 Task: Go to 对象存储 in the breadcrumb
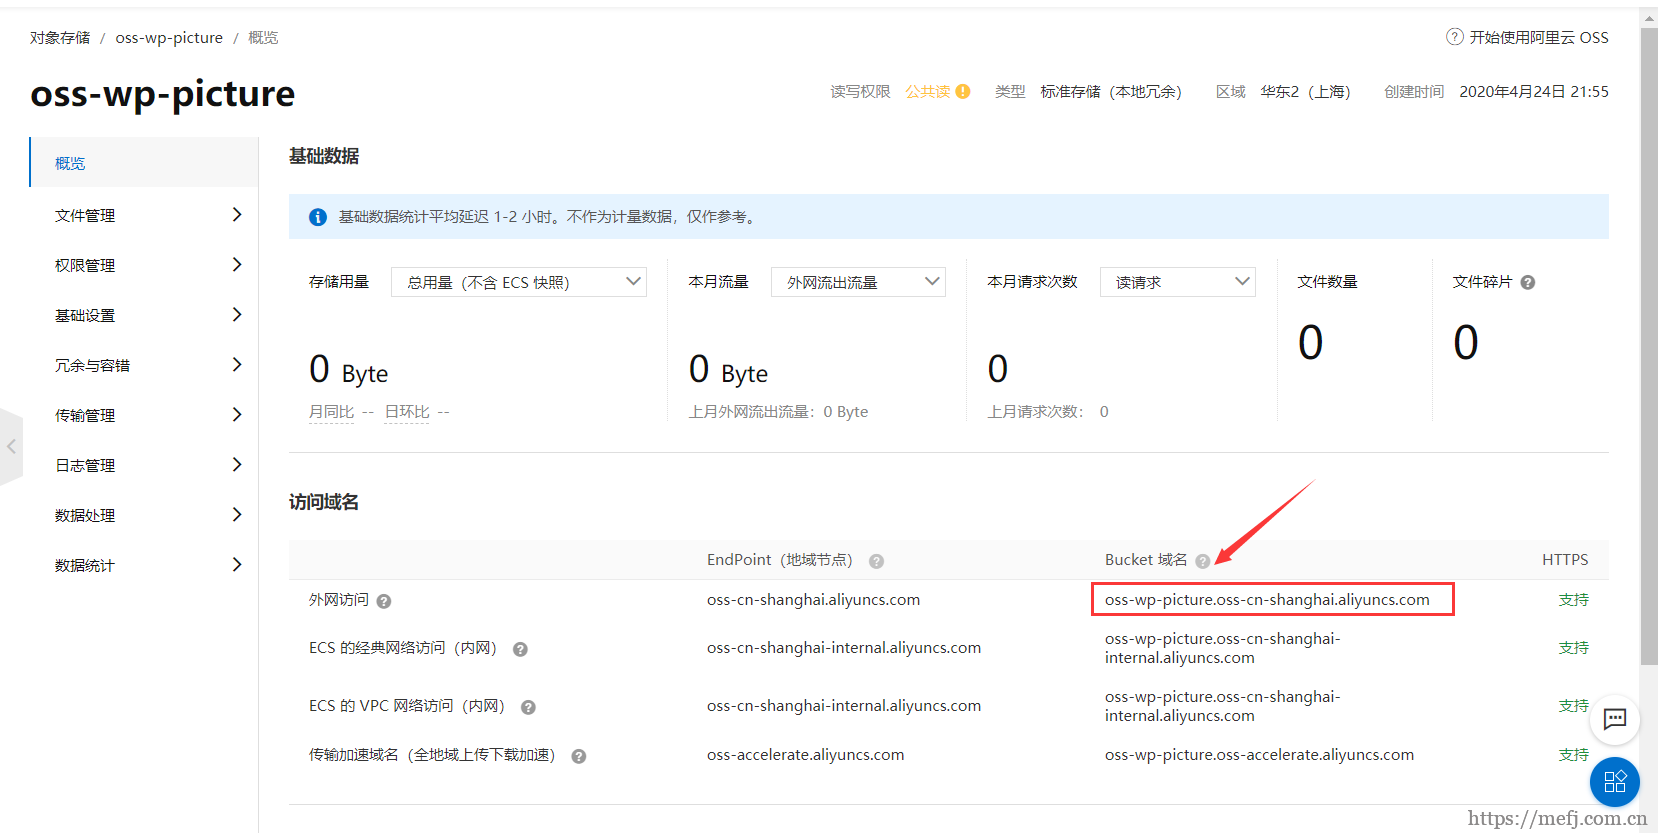pos(60,37)
